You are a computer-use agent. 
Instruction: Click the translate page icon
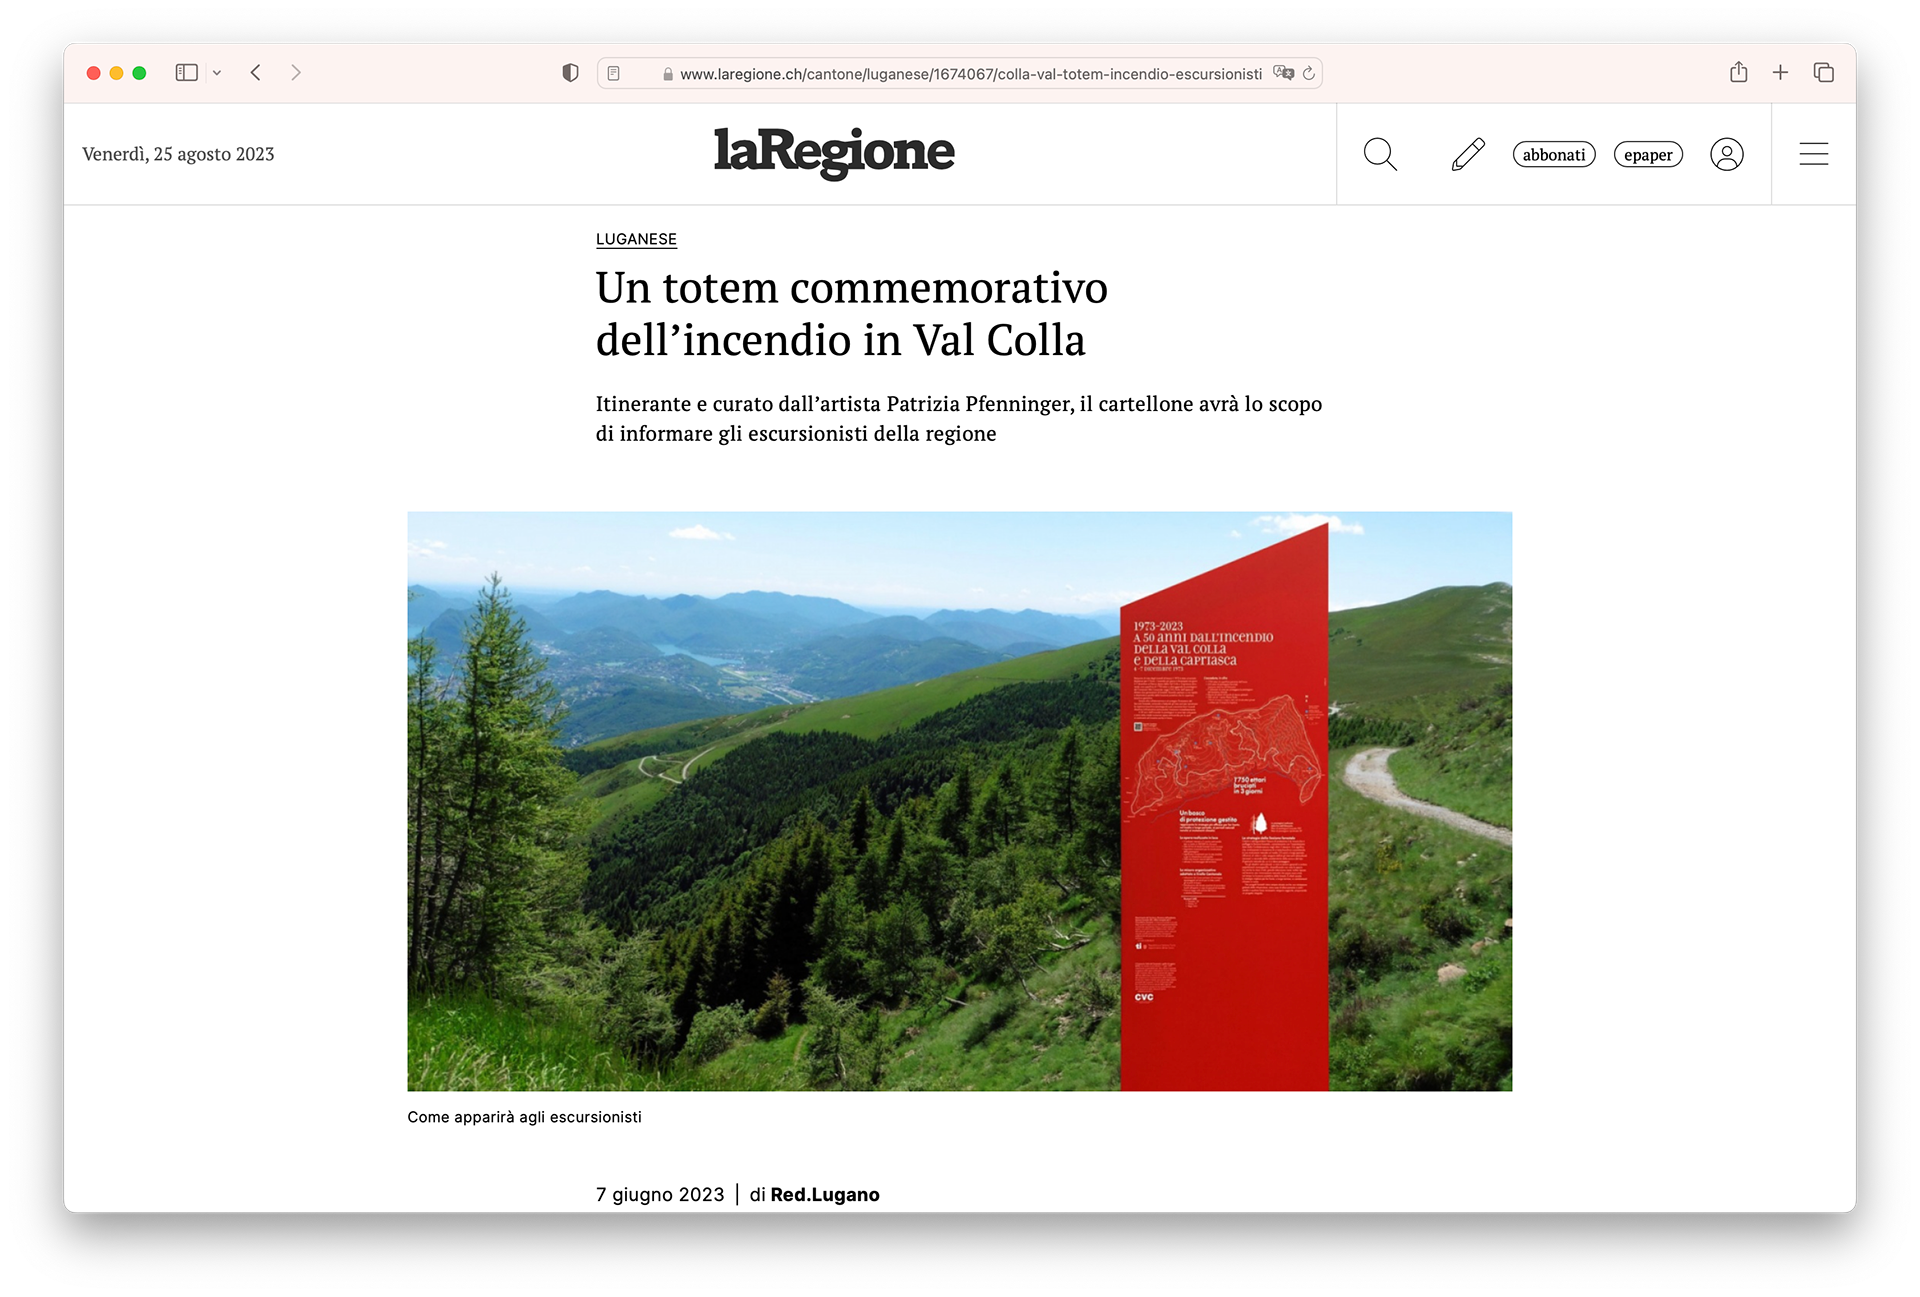[1283, 73]
